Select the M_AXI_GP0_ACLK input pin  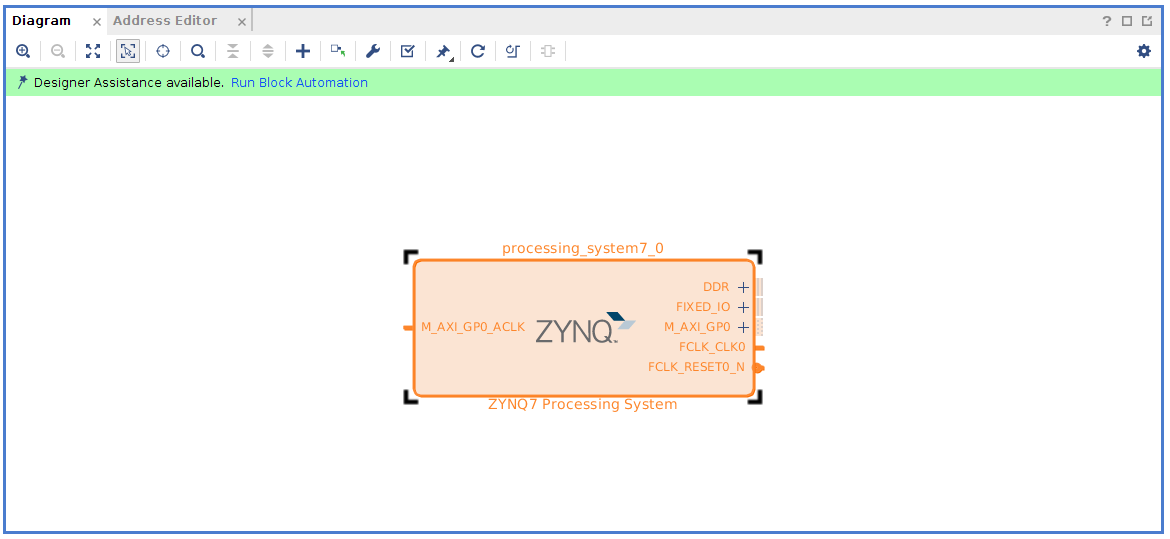(408, 327)
